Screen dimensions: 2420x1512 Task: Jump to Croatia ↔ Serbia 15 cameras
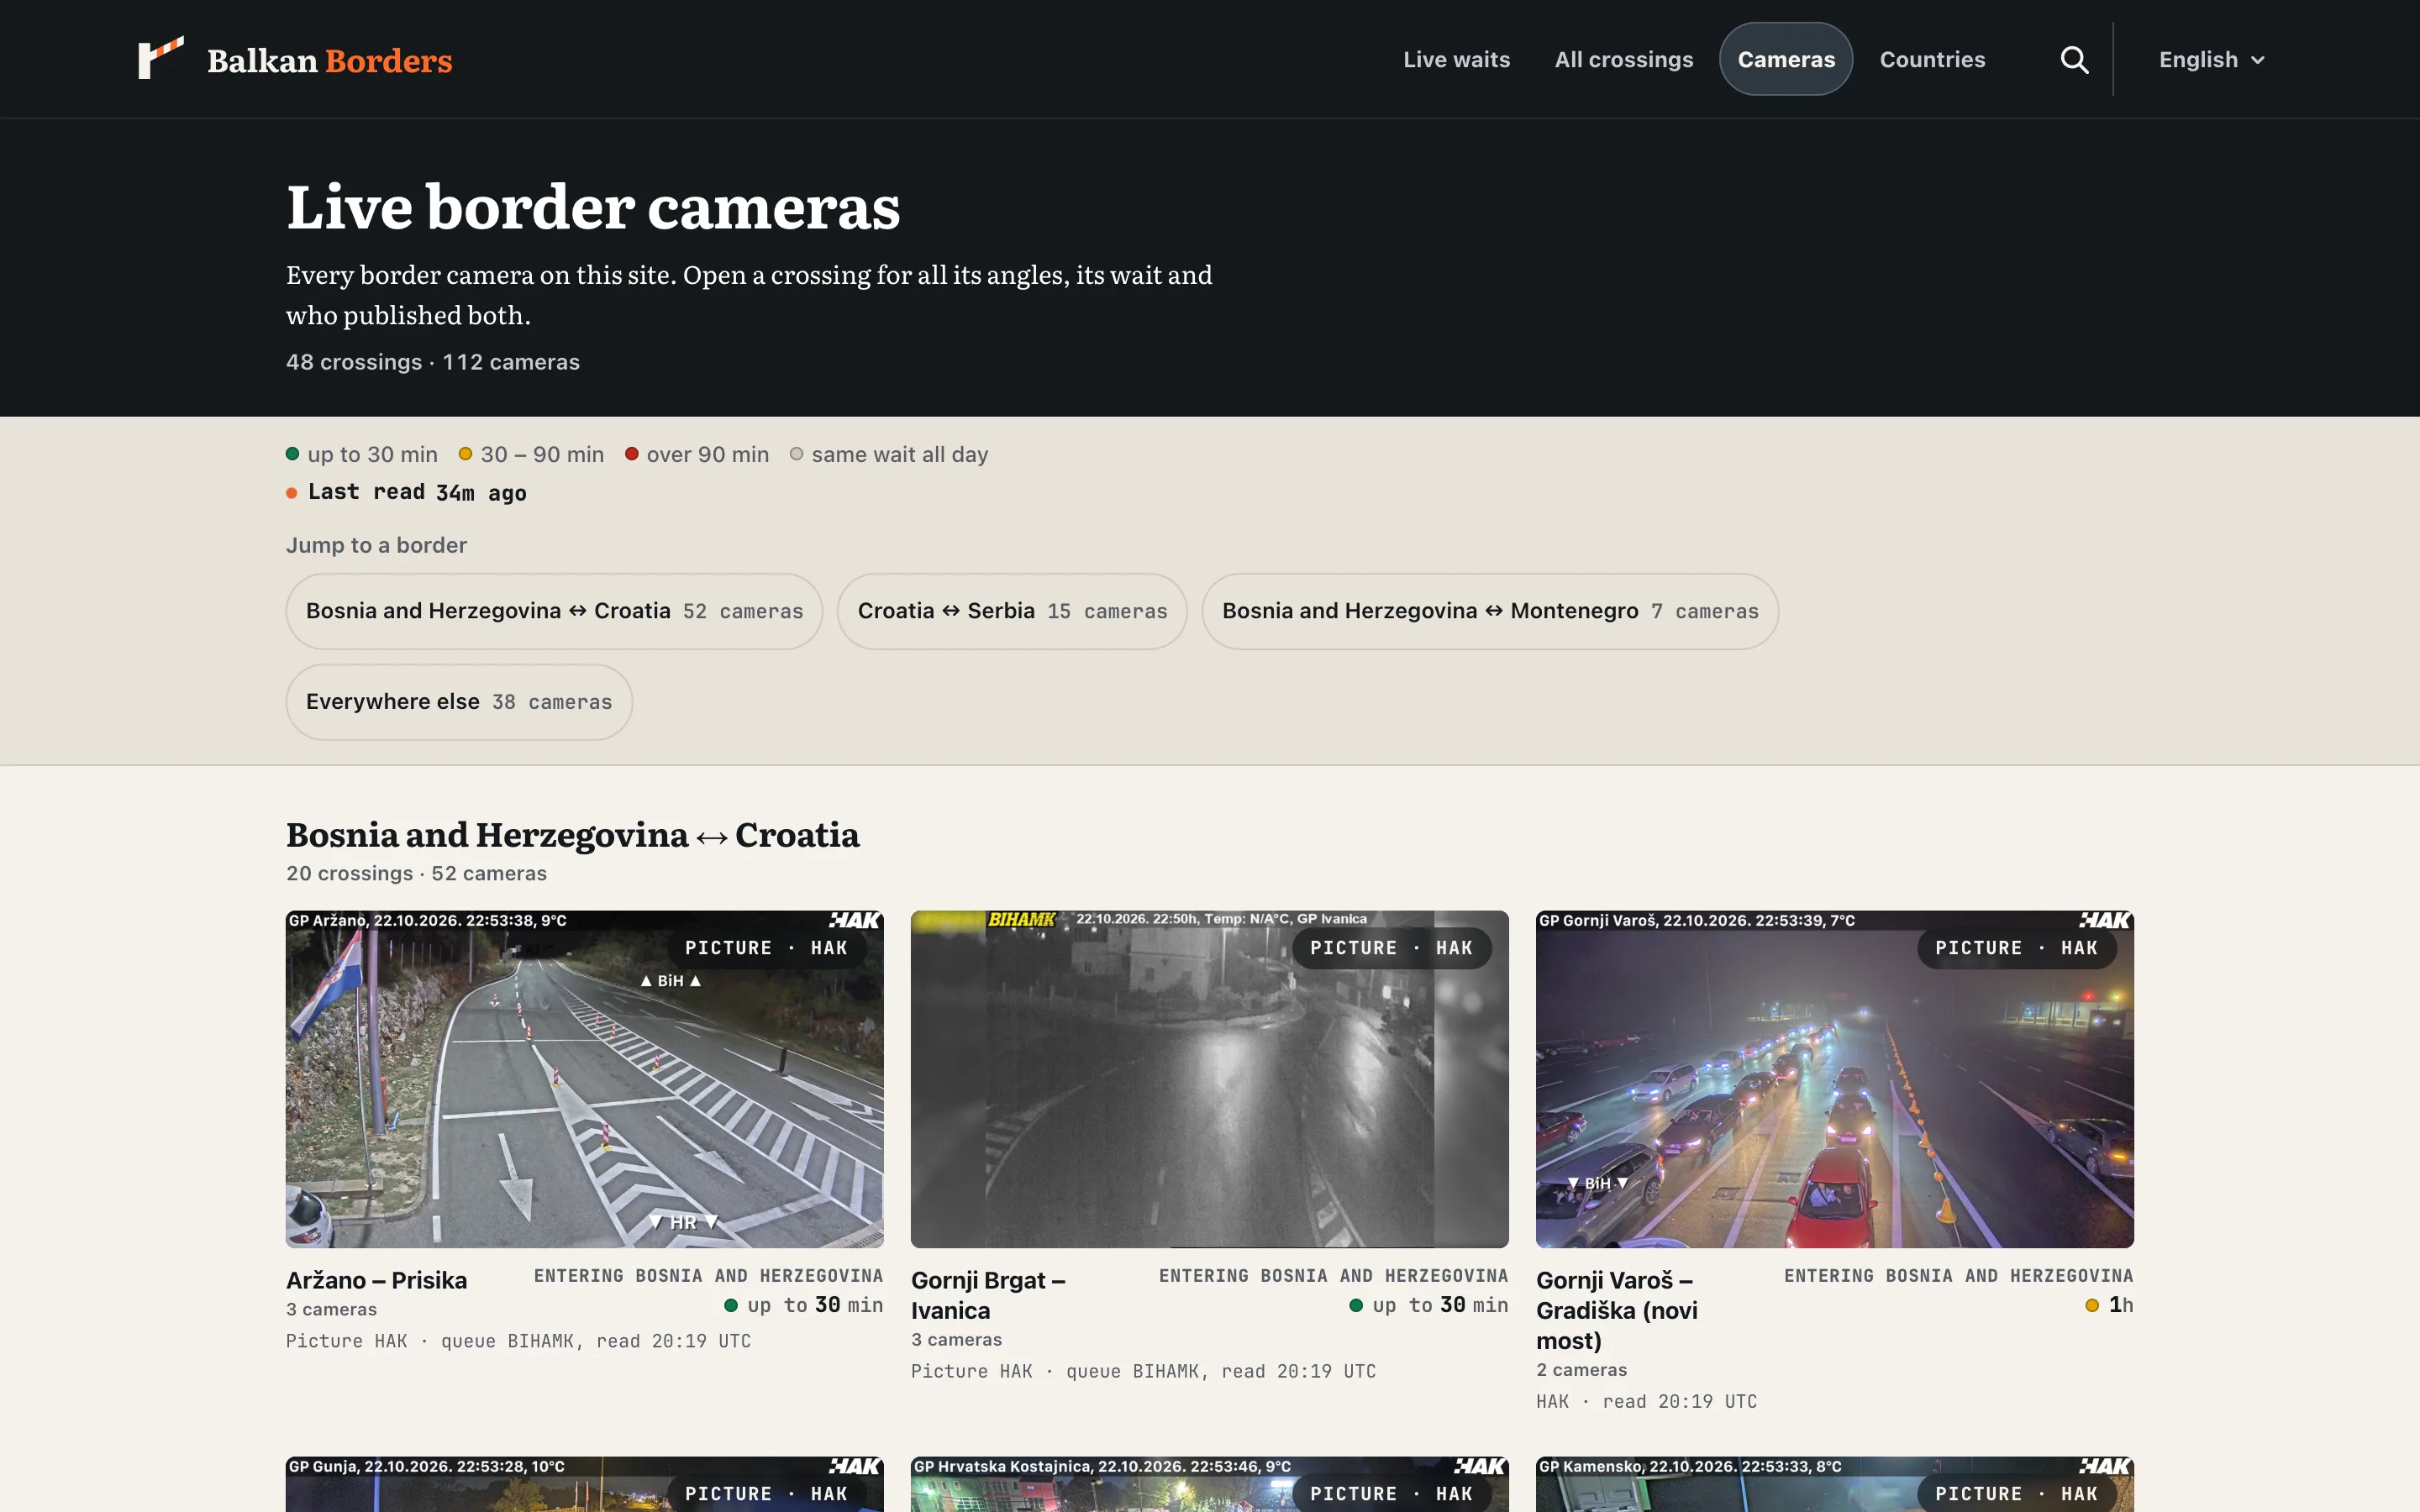[1012, 611]
